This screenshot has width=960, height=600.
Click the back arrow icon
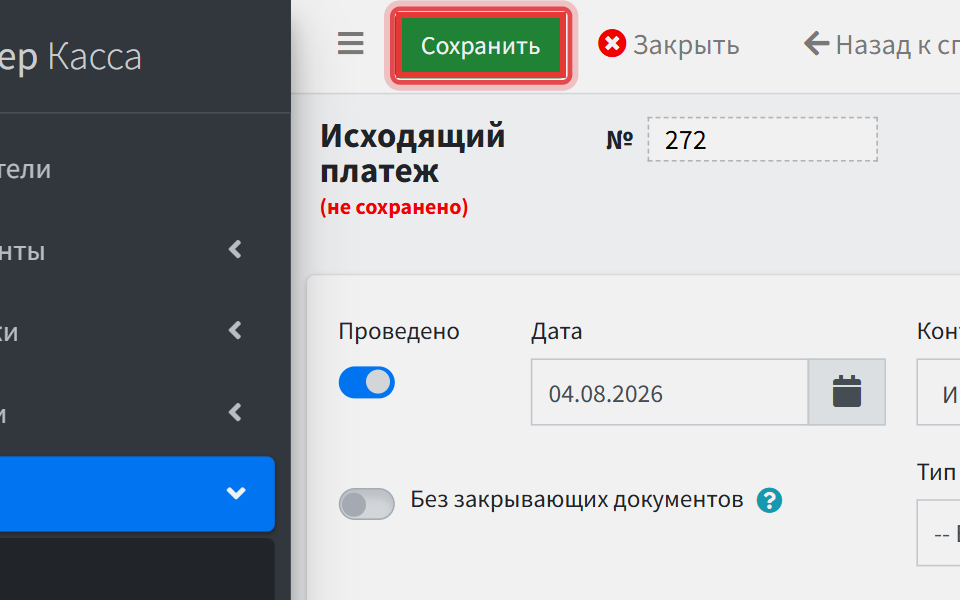(816, 43)
